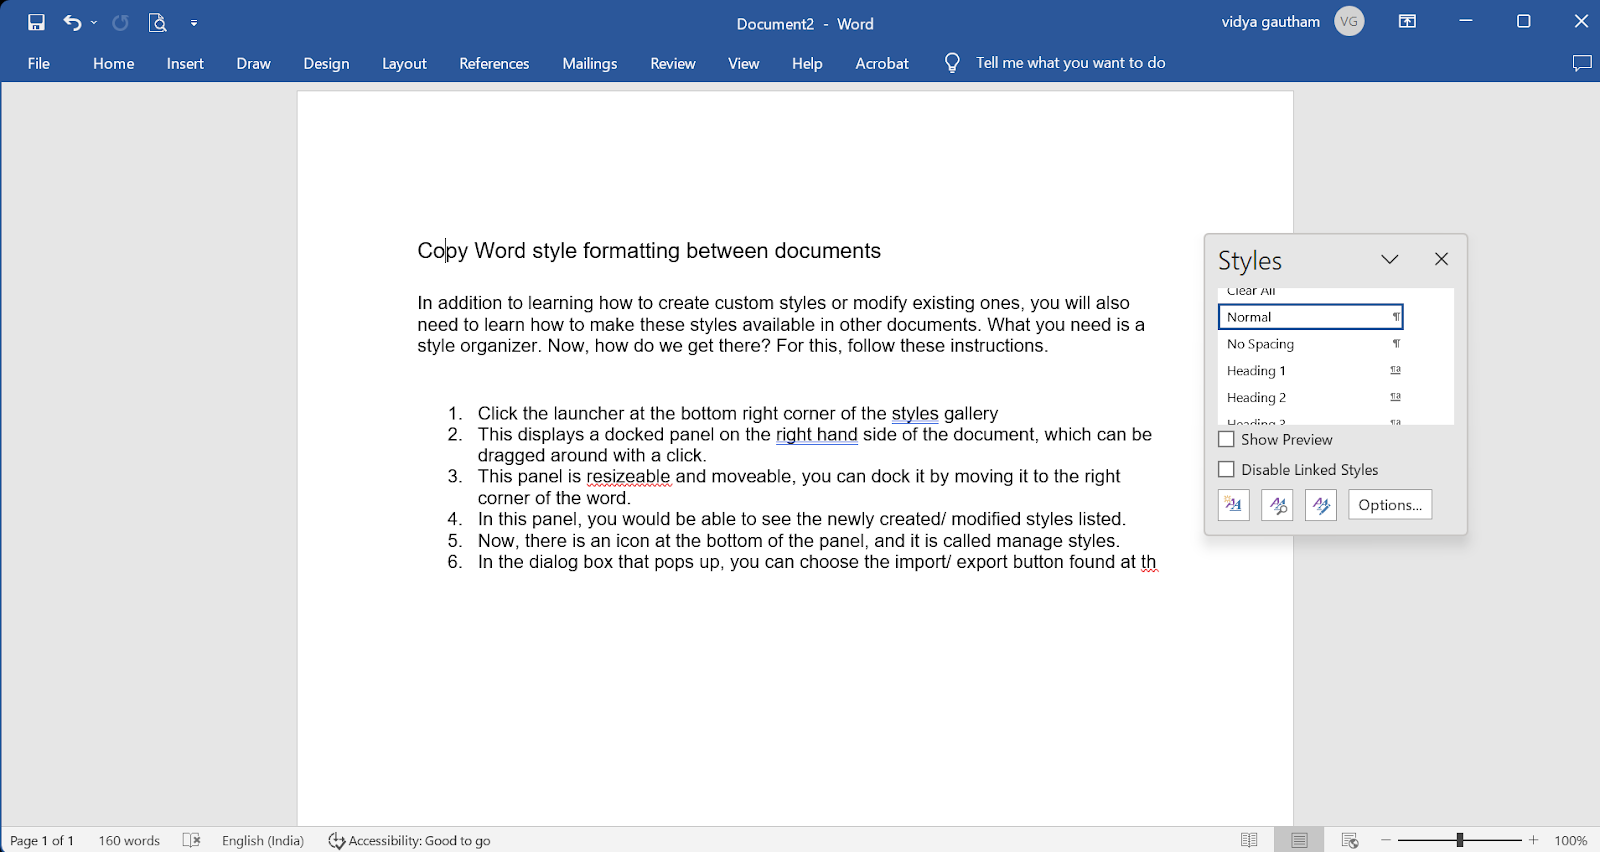The image size is (1600, 852).
Task: Click the Tell me what you want search field
Action: (x=1070, y=63)
